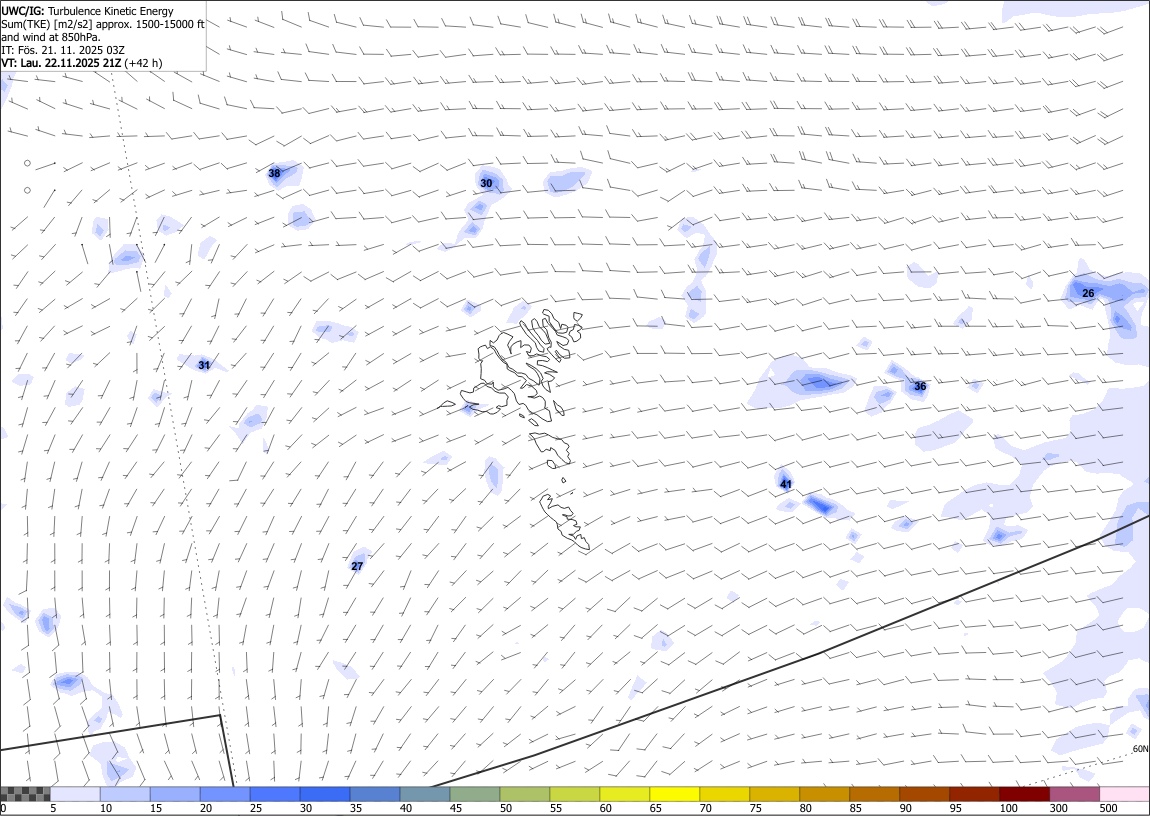Click the TKE peak value 38 on map
Viewport: 1150px width, 816px height.
(274, 174)
